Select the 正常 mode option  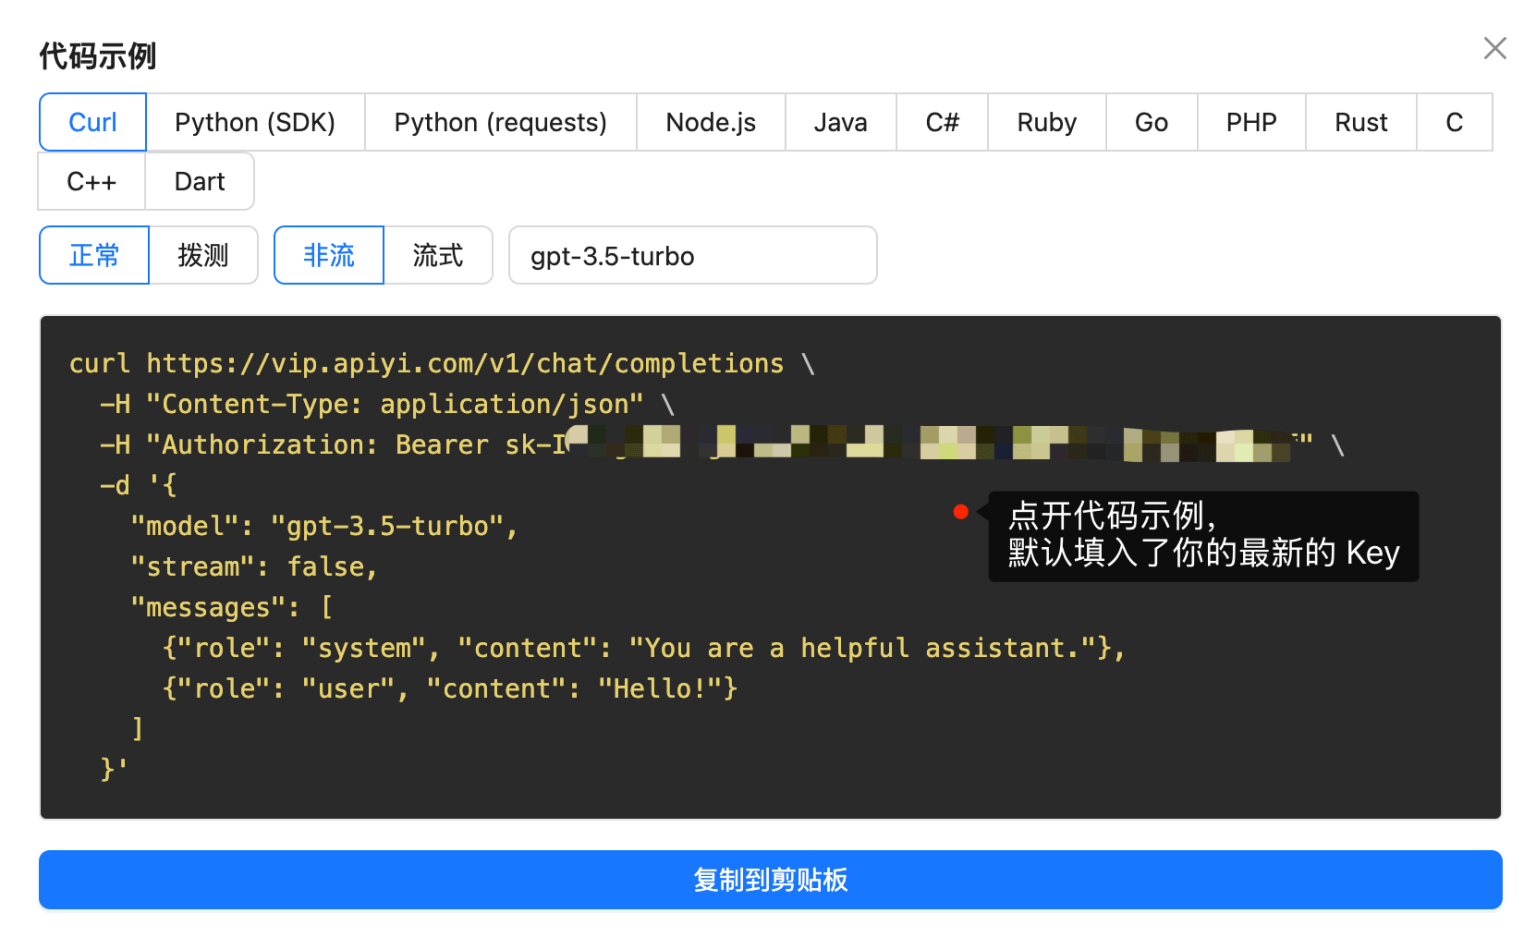pyautogui.click(x=94, y=255)
